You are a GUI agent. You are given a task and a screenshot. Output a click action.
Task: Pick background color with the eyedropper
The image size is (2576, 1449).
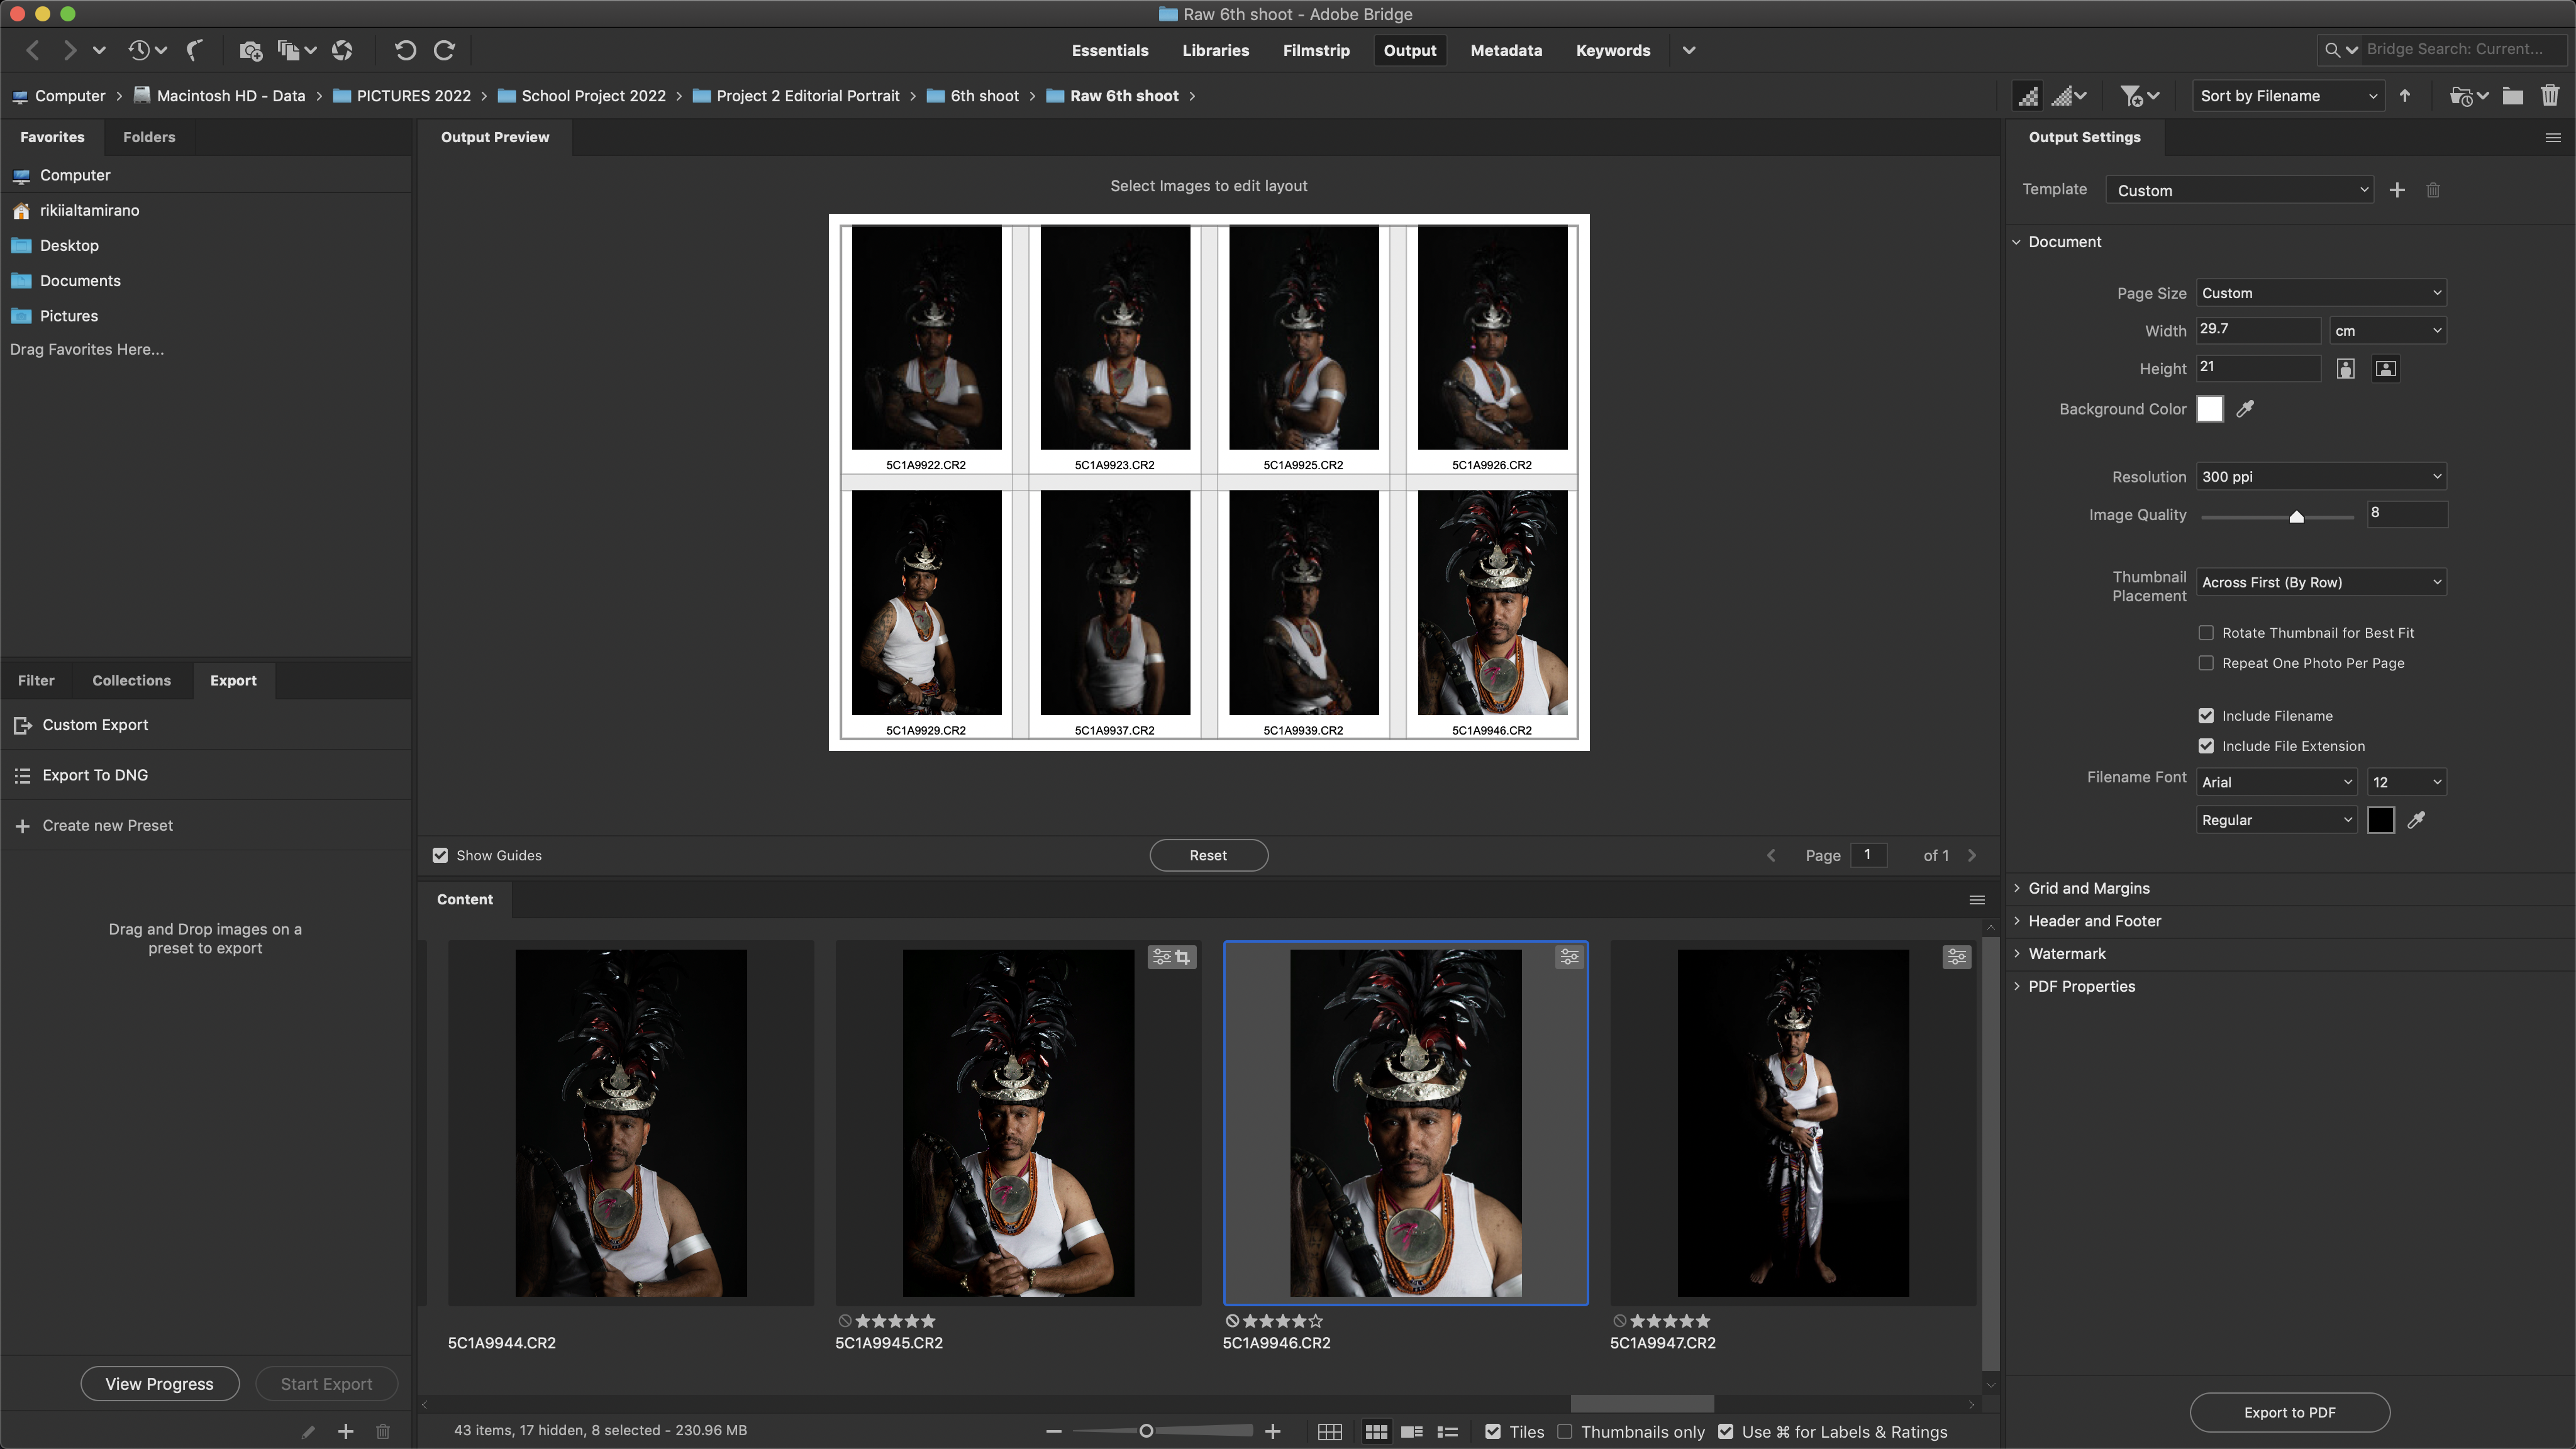2245,409
